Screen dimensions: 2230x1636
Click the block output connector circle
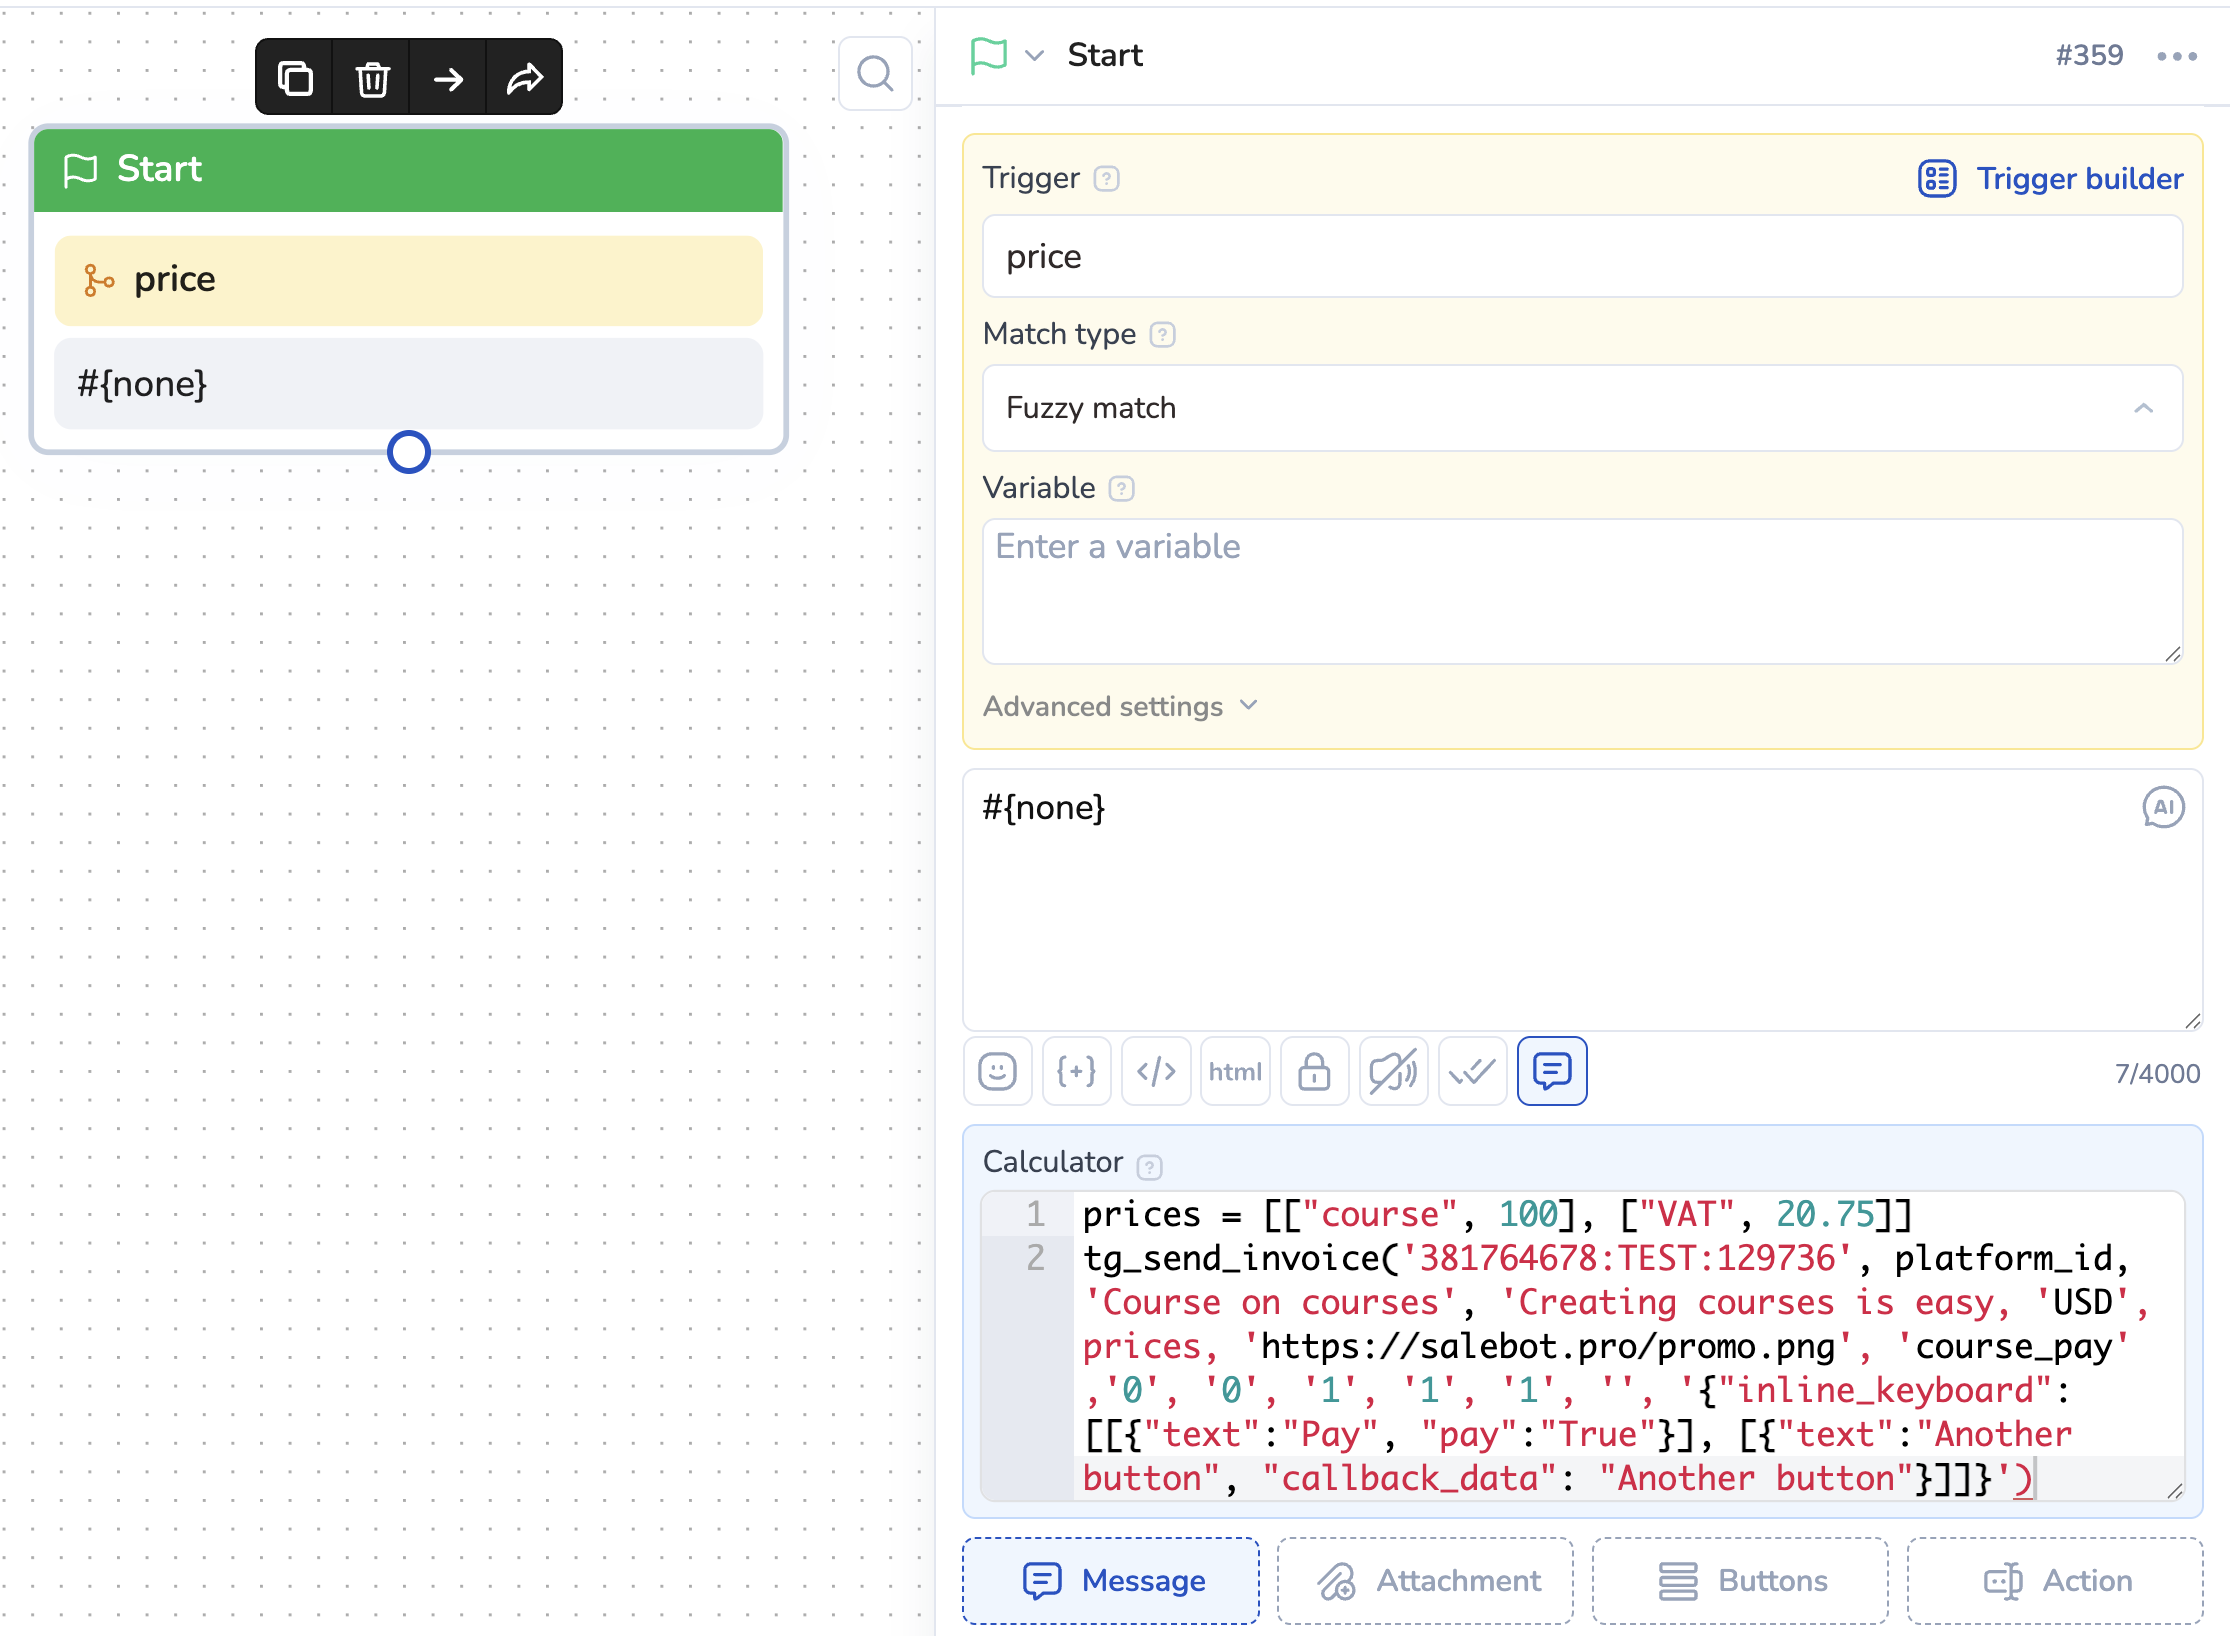[408, 452]
